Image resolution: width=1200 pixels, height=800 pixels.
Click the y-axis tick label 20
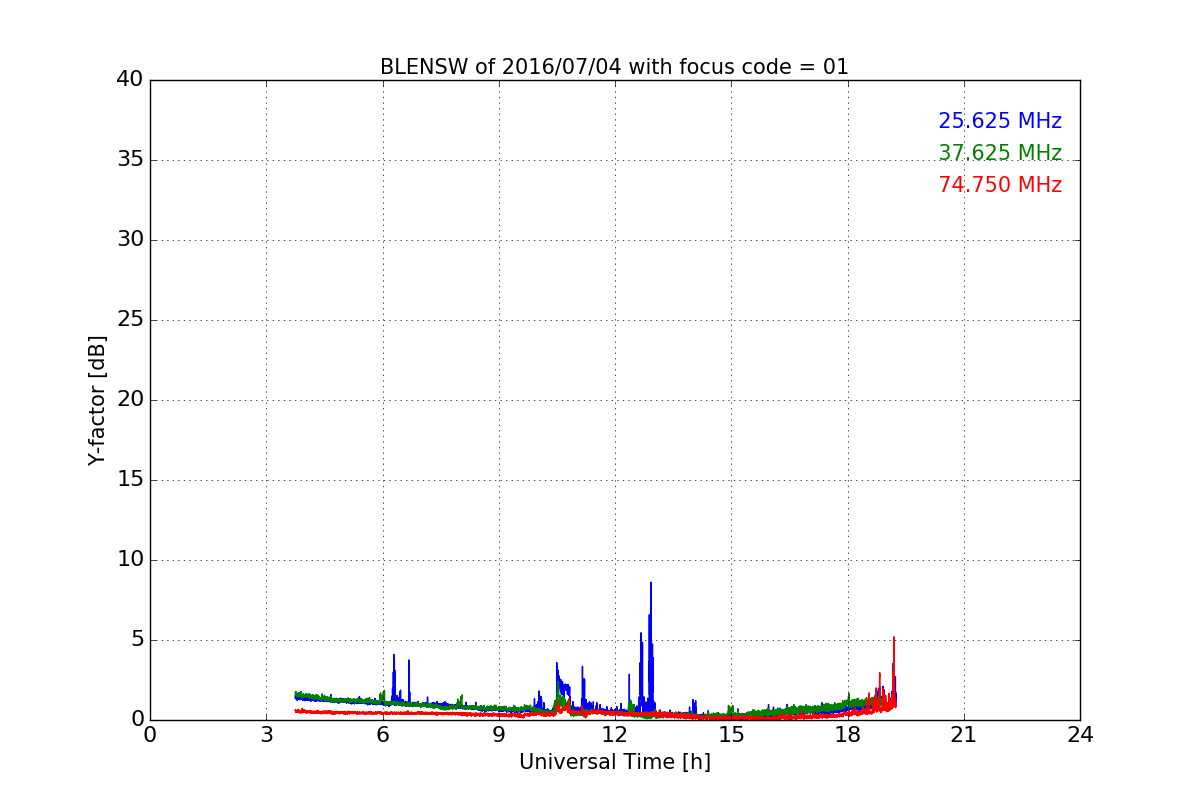tap(130, 399)
